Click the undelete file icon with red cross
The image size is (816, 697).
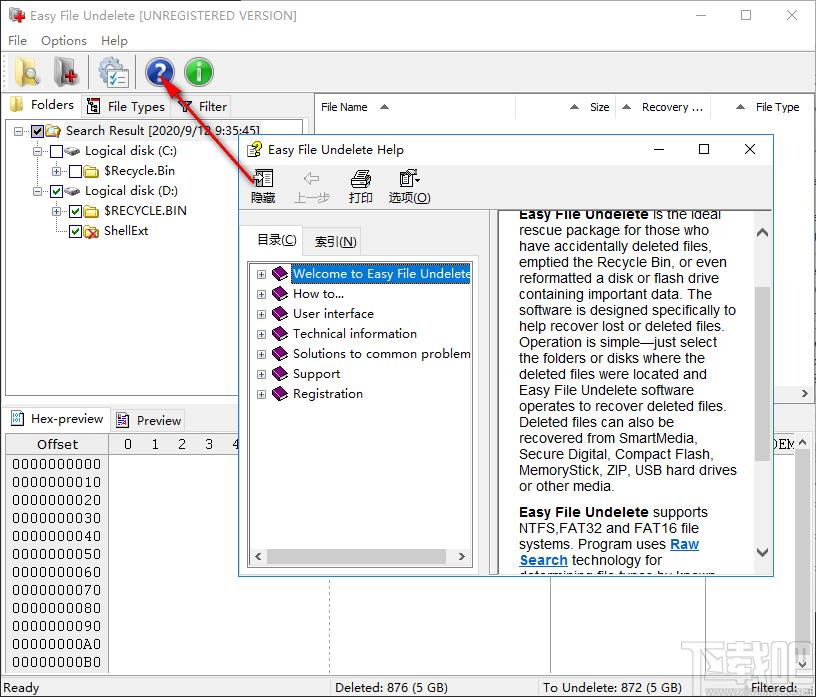pos(67,72)
